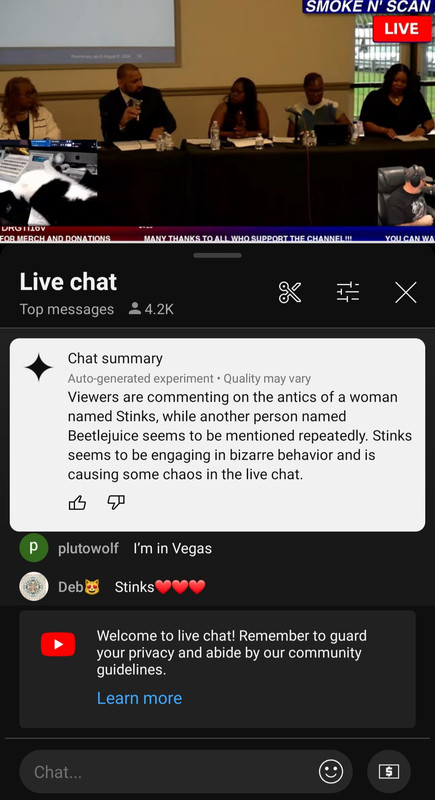Open the Top messages chat mode selector
Viewport: 435px width, 800px height.
67,309
